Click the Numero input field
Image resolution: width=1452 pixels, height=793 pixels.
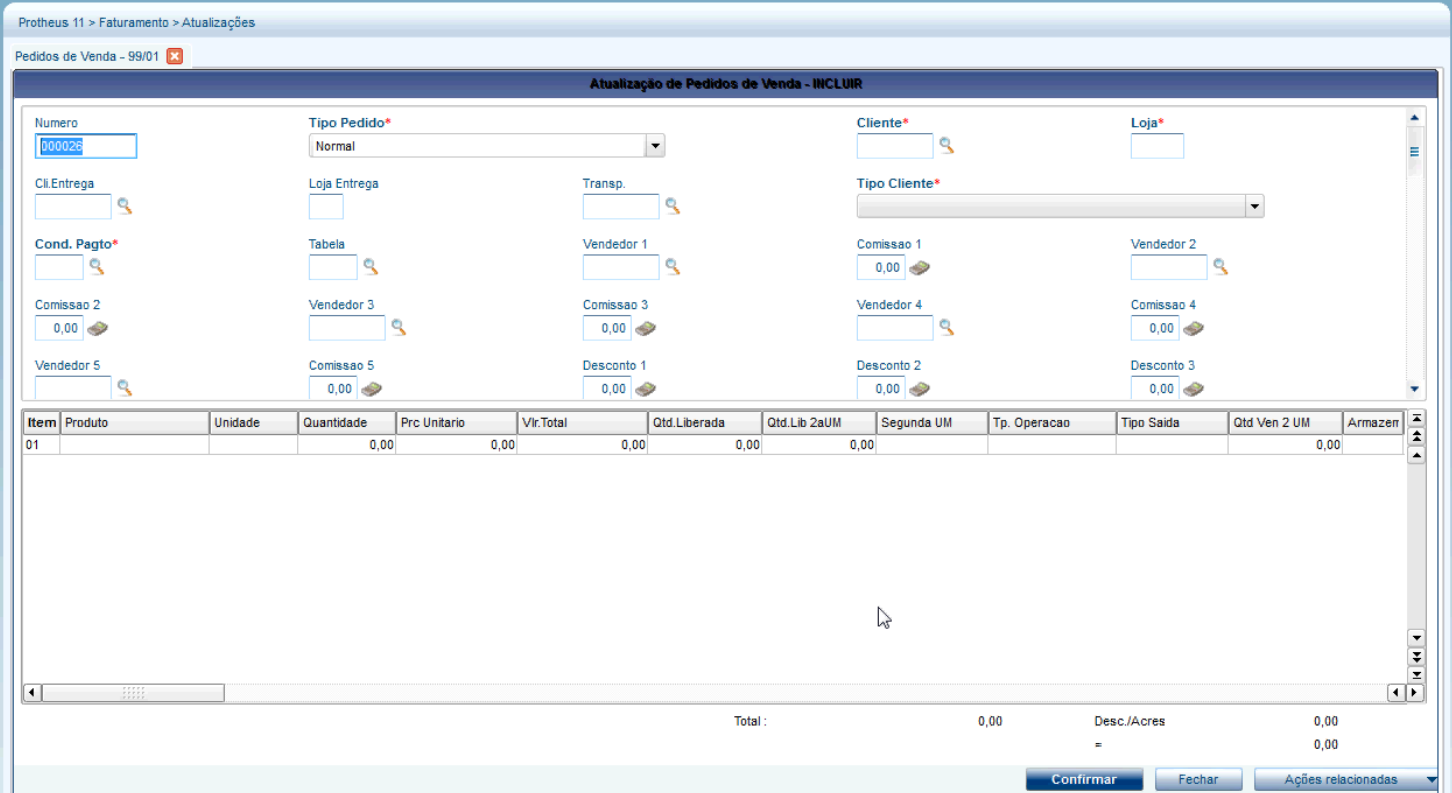pyautogui.click(x=86, y=146)
